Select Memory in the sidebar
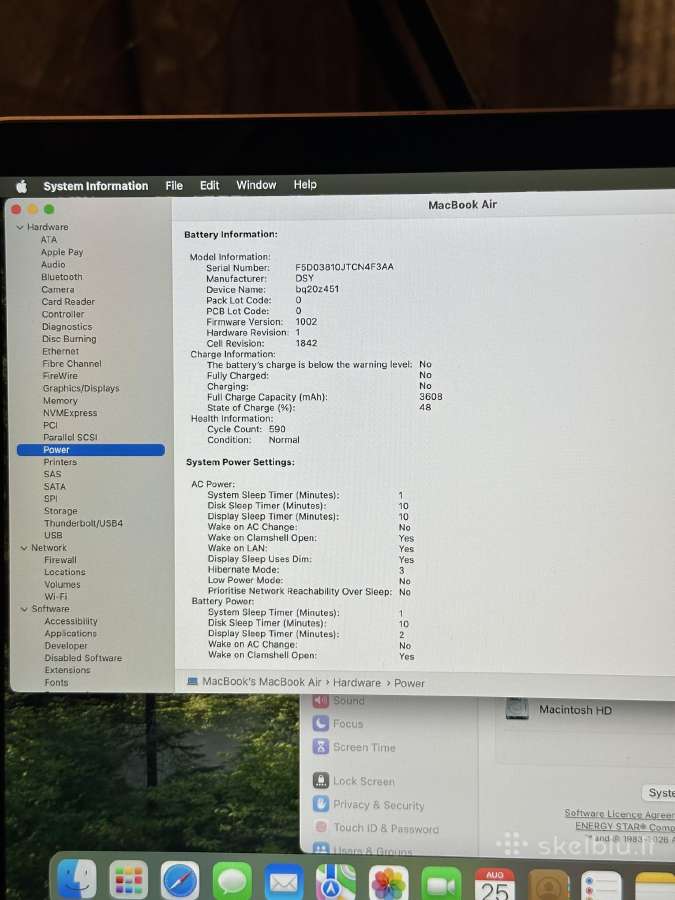 coord(60,401)
